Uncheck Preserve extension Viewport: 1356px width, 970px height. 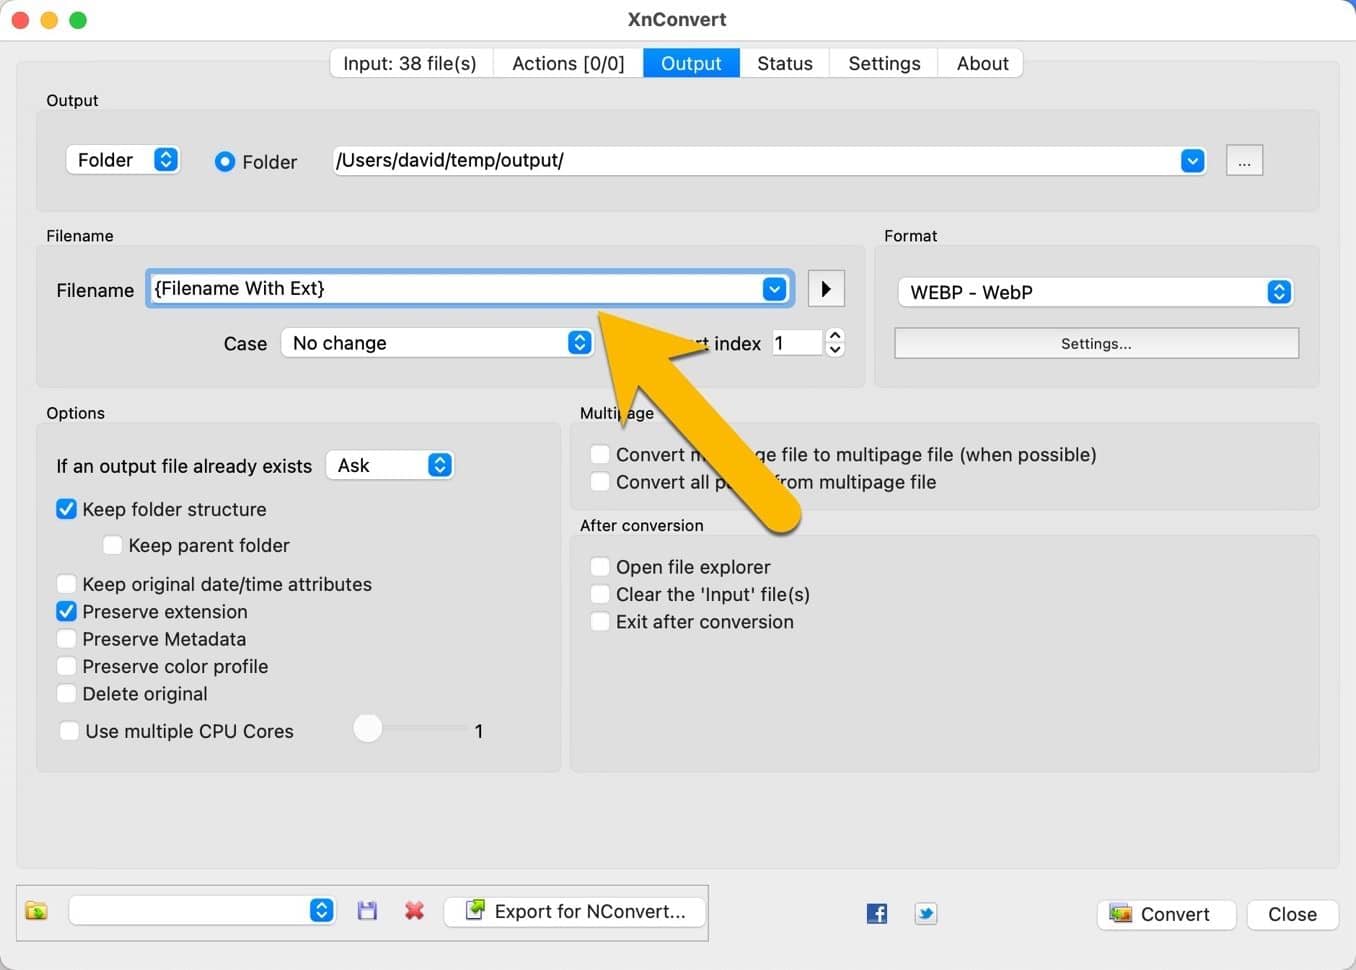click(x=67, y=611)
